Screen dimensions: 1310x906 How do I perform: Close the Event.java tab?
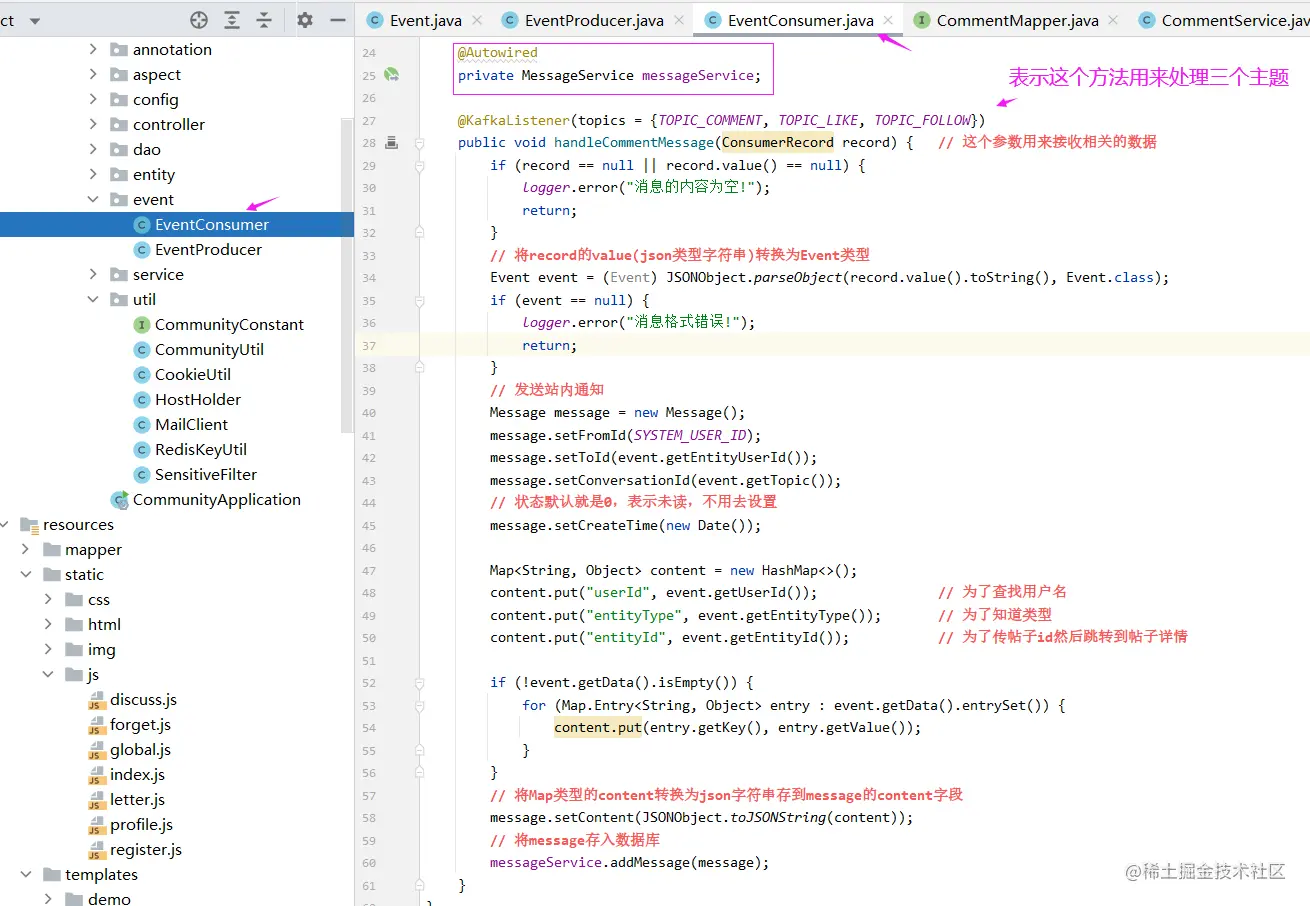click(477, 20)
